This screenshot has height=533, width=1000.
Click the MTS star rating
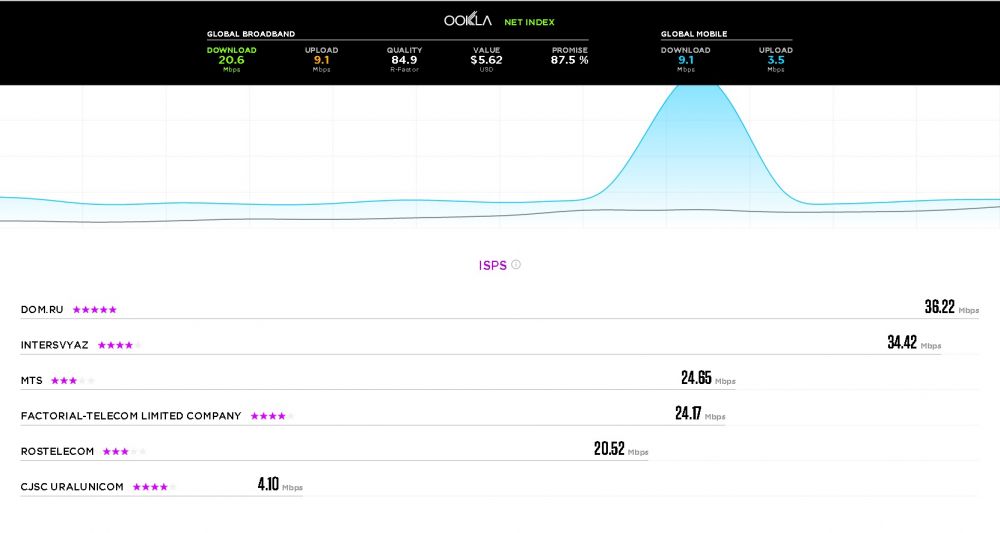pos(72,381)
